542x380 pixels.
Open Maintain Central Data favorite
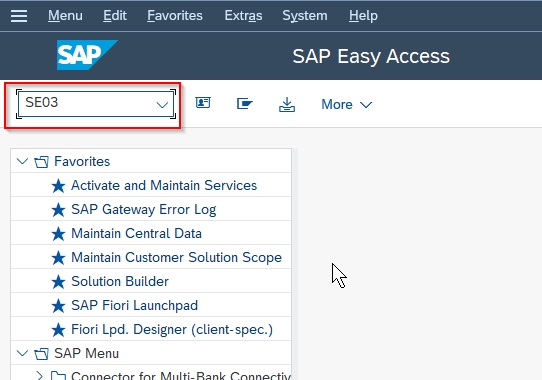click(136, 233)
